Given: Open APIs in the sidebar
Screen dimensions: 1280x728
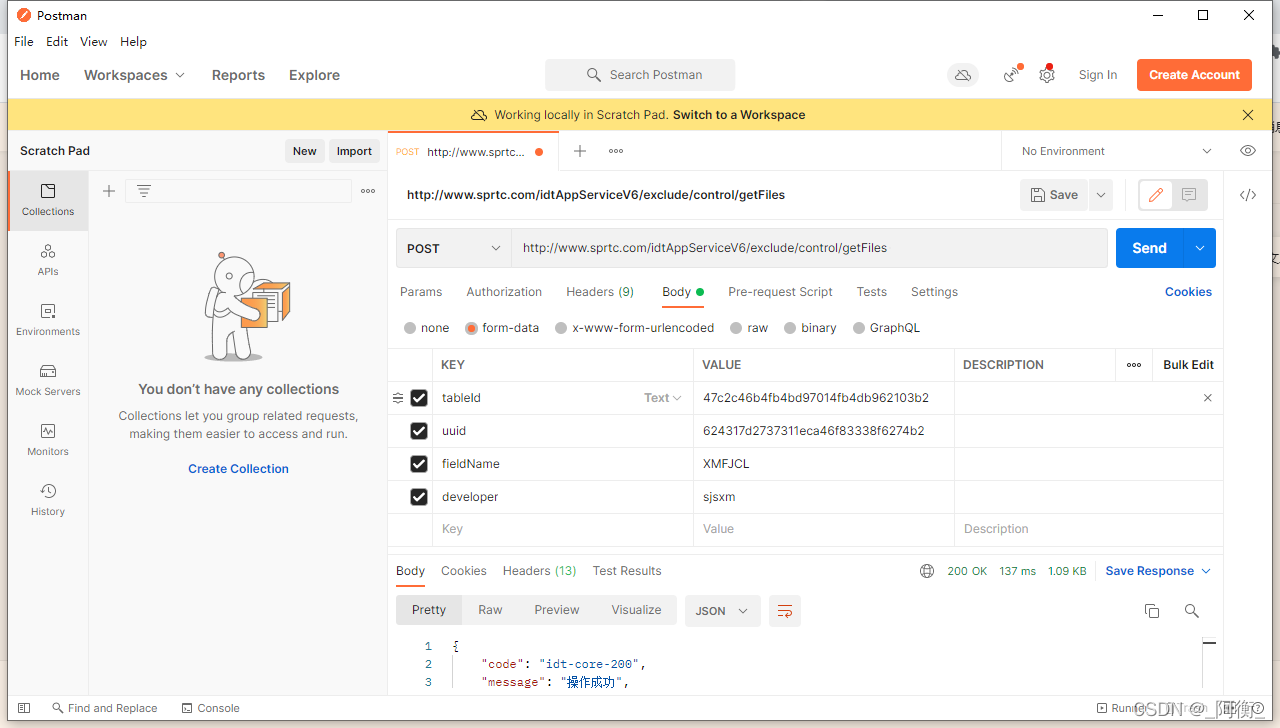Looking at the screenshot, I should [48, 260].
